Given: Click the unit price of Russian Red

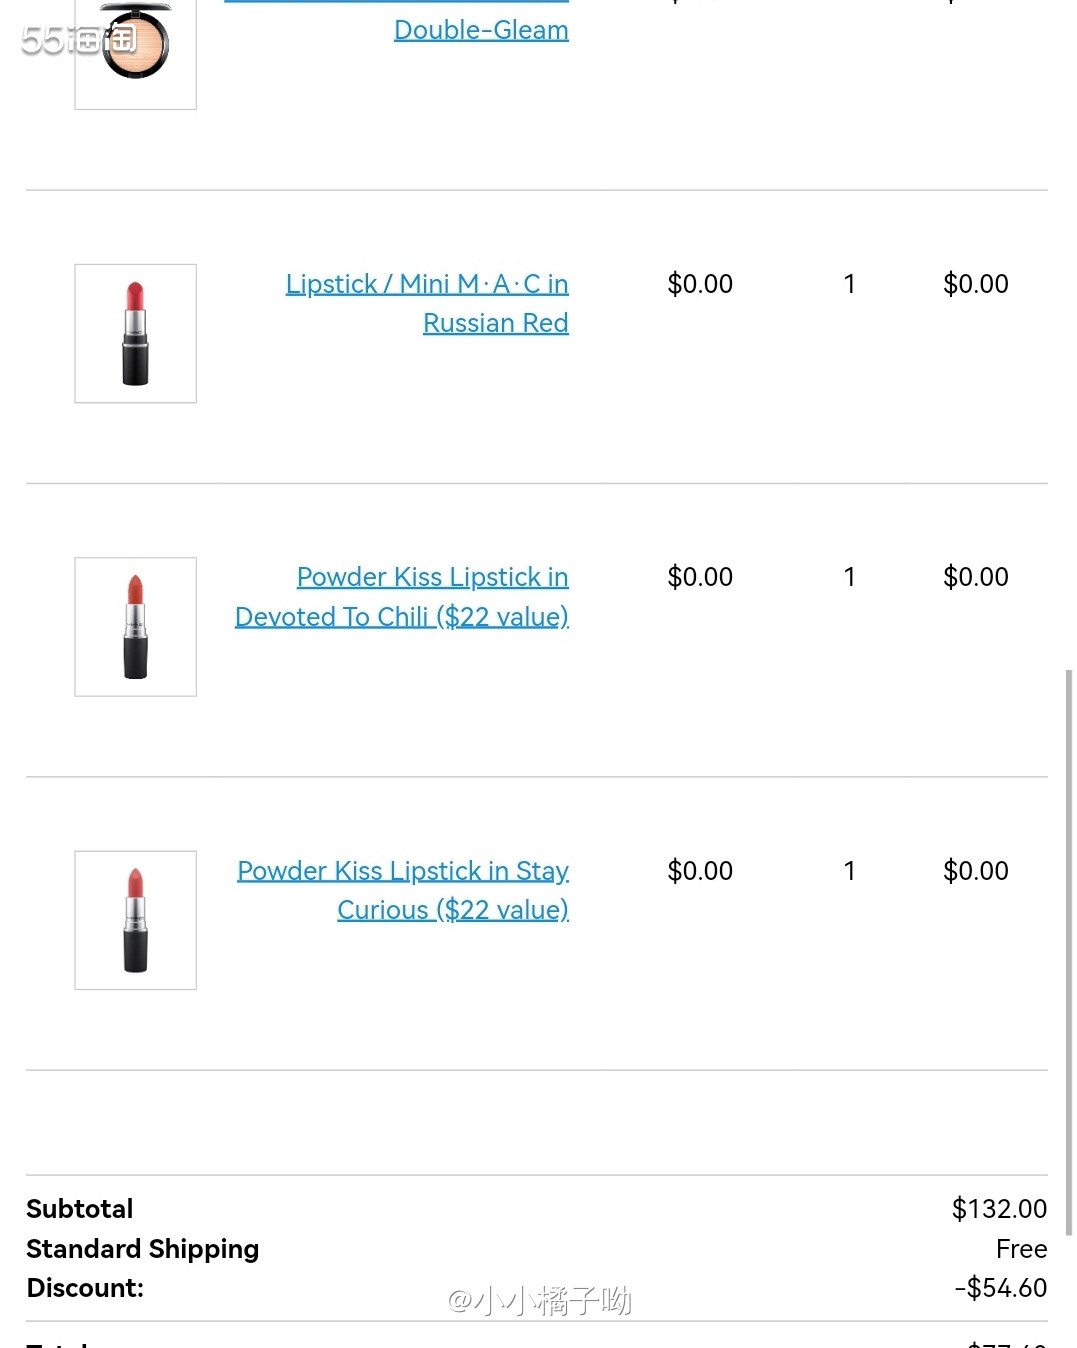Looking at the screenshot, I should click(700, 284).
